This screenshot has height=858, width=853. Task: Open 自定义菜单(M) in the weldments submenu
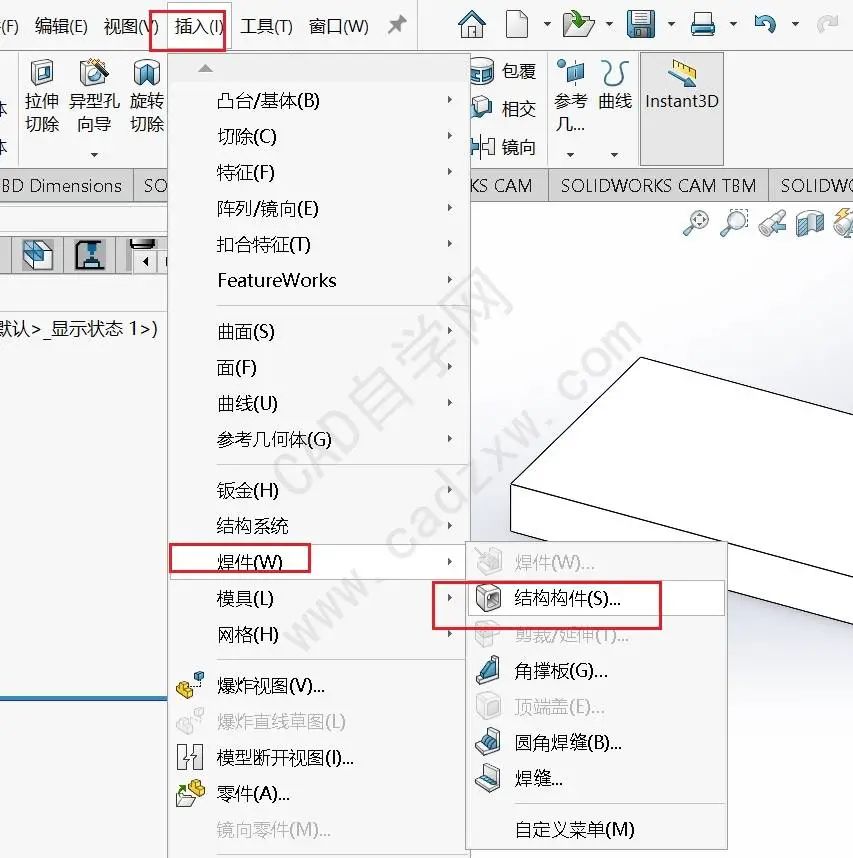click(x=596, y=830)
